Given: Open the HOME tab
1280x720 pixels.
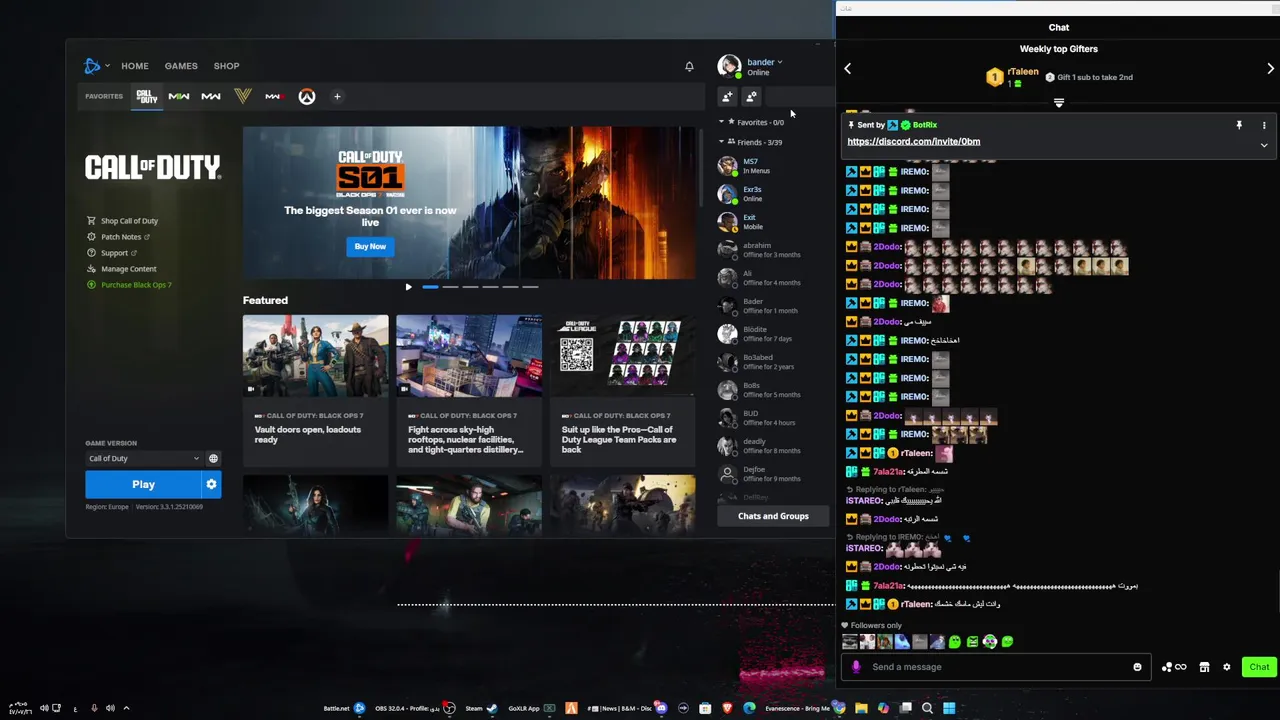Looking at the screenshot, I should [135, 66].
